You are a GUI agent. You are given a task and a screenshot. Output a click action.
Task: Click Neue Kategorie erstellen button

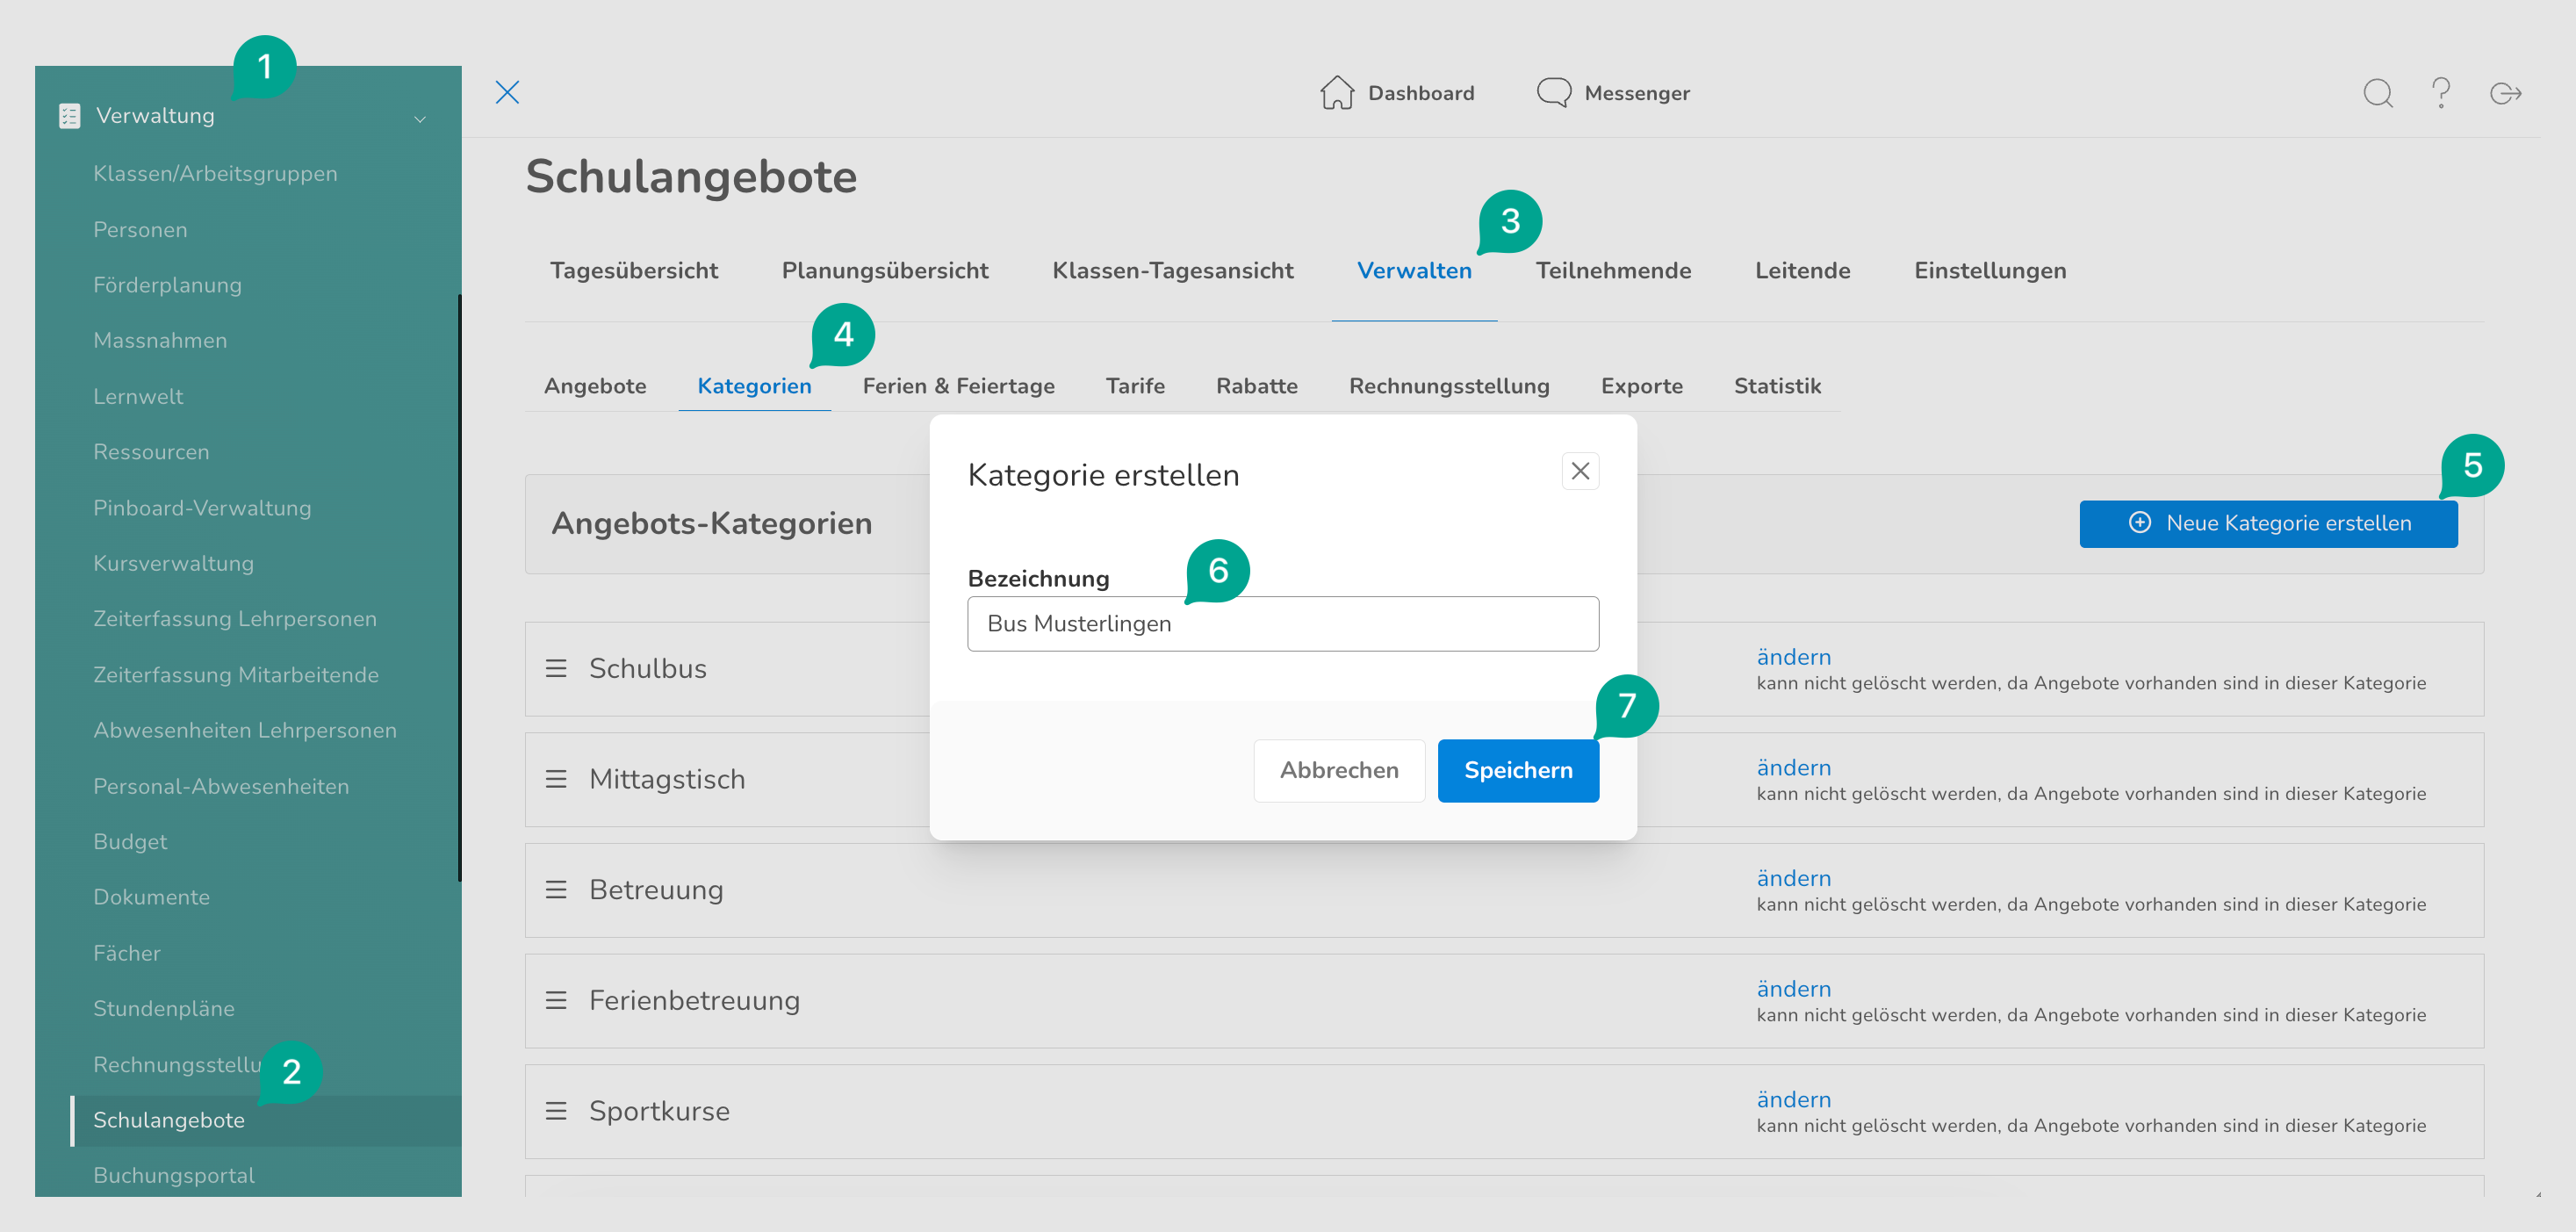(2268, 523)
